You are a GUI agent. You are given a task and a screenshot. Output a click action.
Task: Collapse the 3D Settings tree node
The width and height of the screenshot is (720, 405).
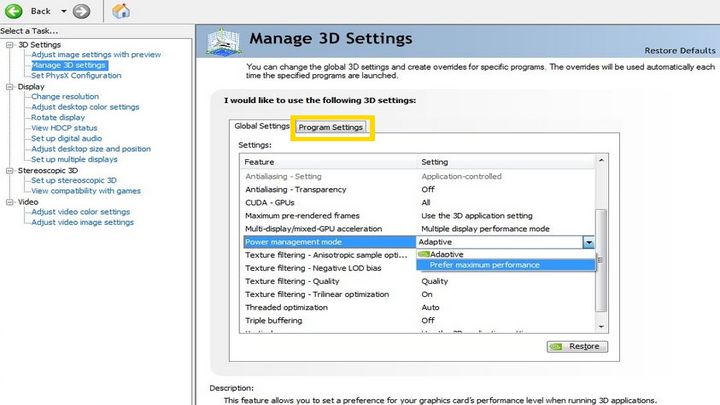coord(9,45)
